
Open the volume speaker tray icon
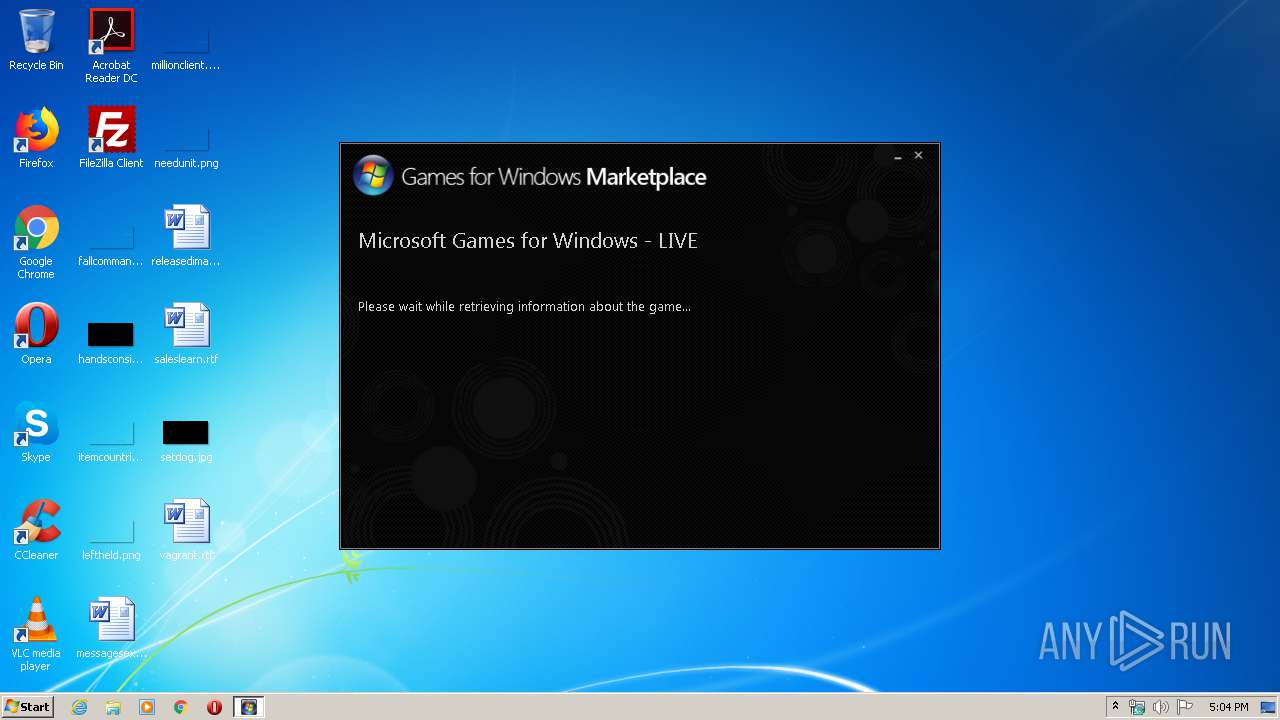pos(1161,707)
